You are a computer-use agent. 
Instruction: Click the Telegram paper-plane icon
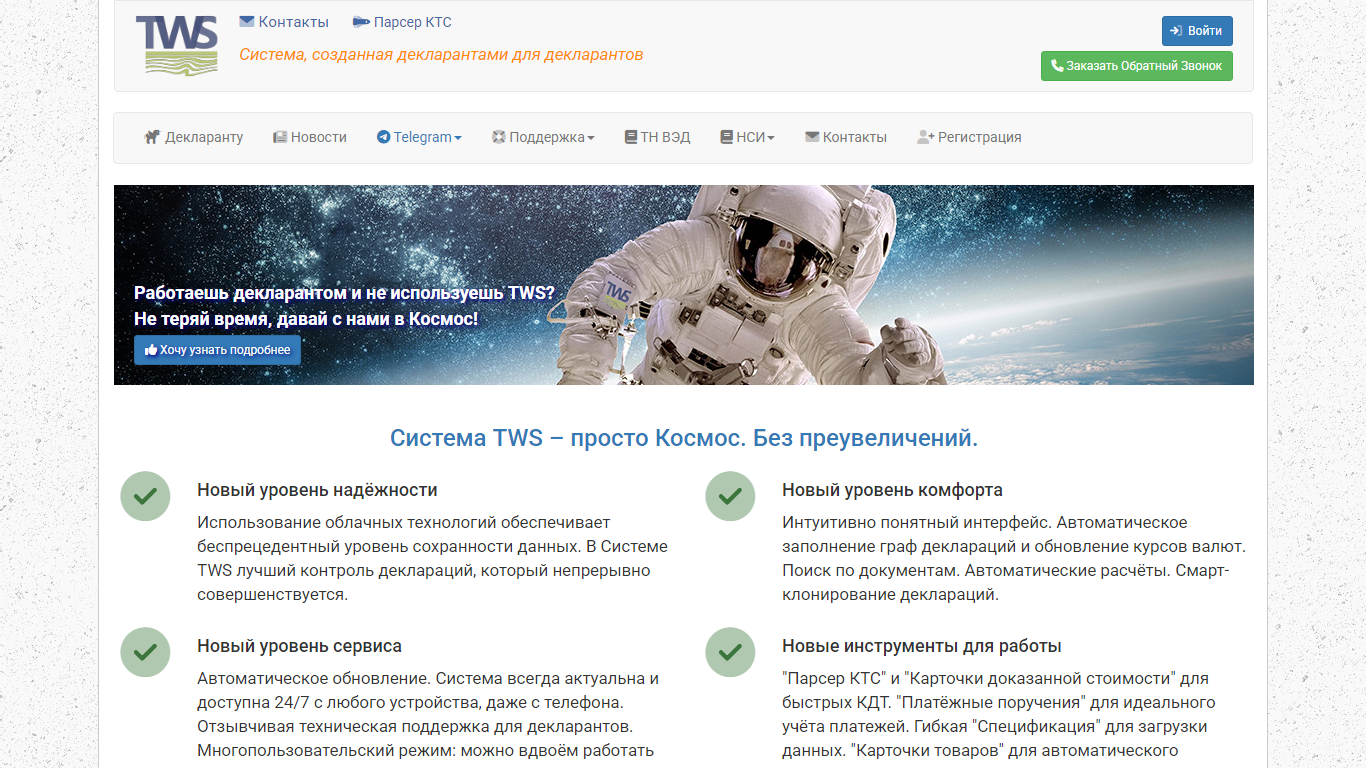click(x=383, y=137)
